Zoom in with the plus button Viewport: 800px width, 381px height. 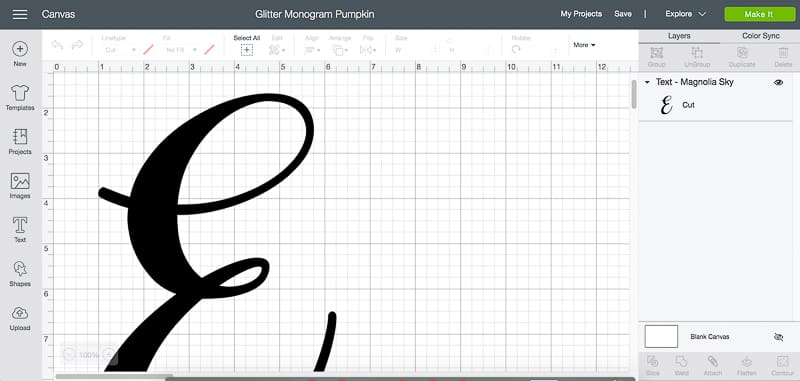pyautogui.click(x=108, y=354)
